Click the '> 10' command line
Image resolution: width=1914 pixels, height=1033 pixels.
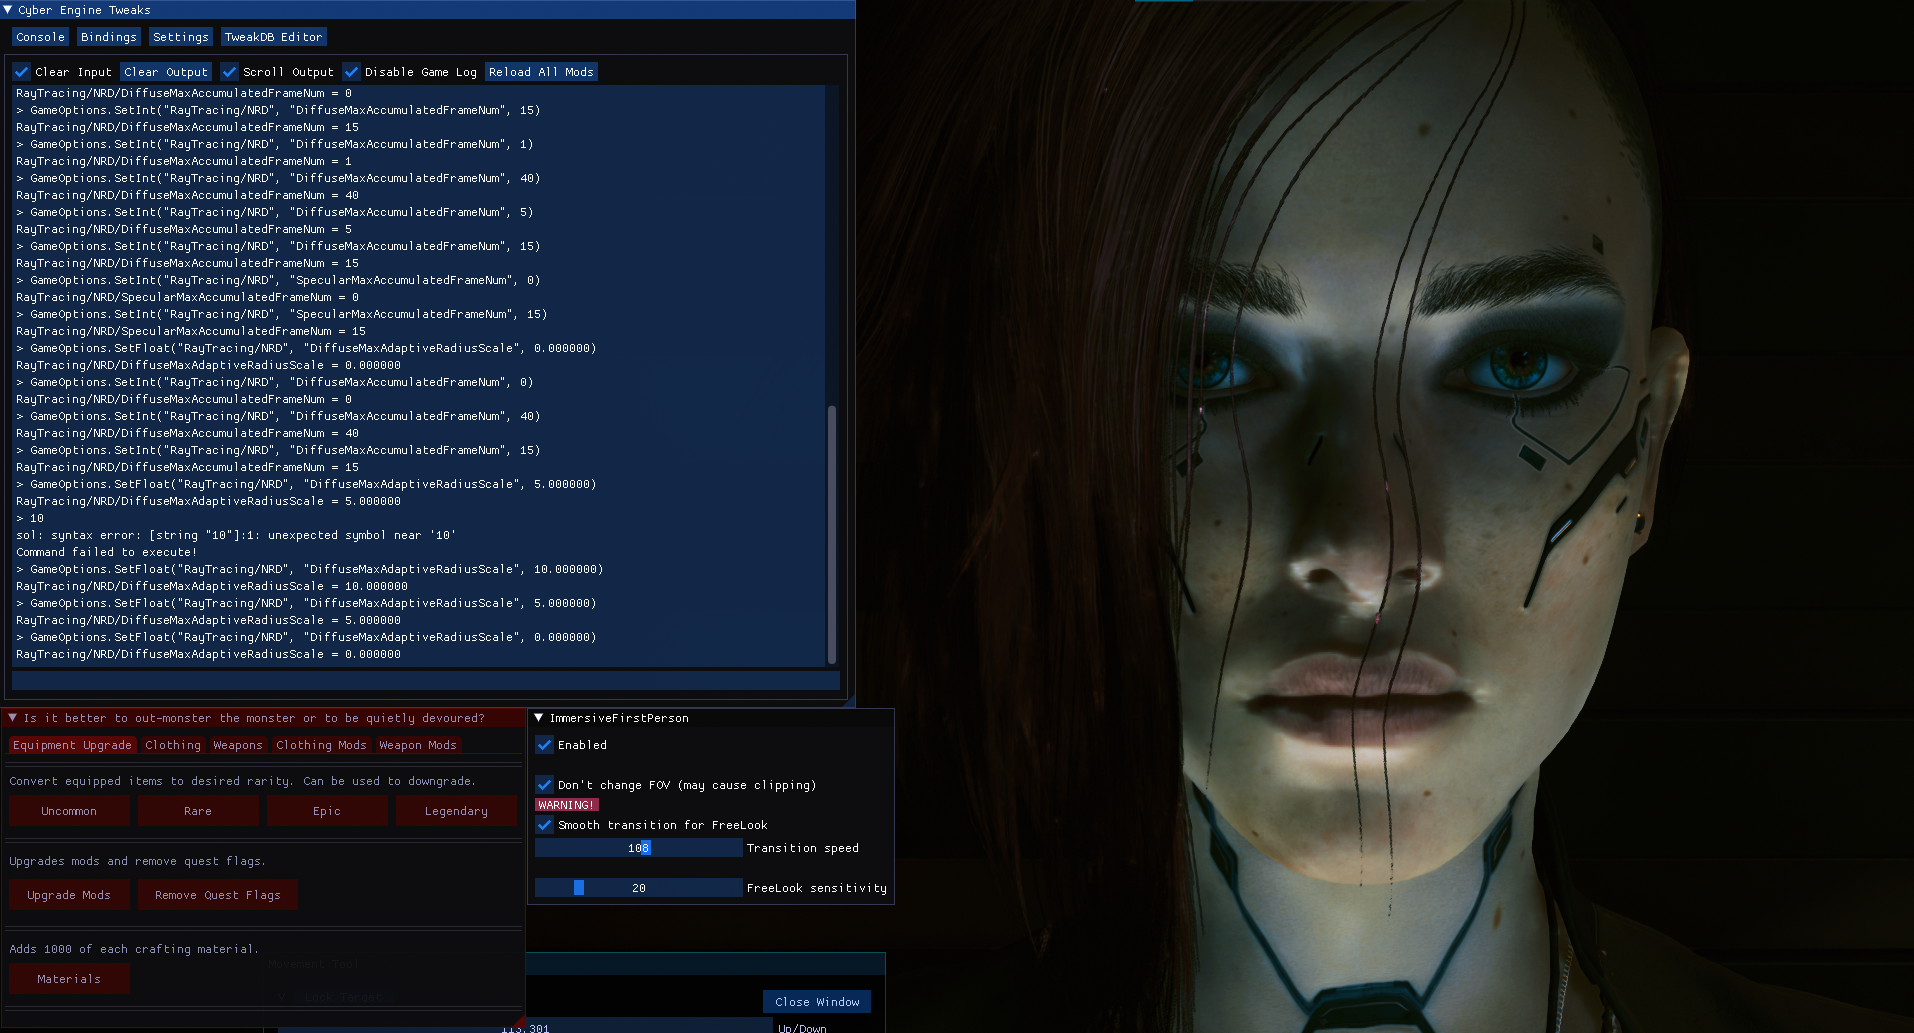(30, 518)
